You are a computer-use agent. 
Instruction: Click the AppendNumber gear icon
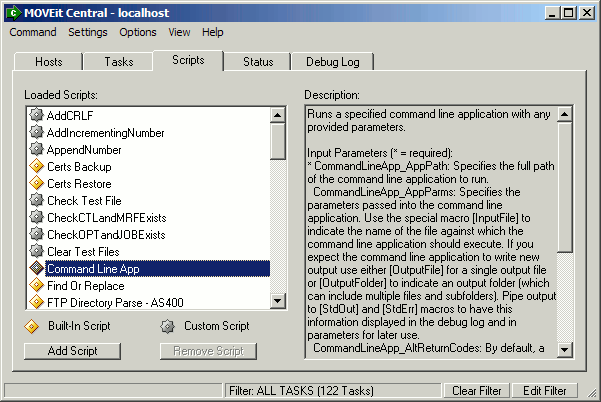[x=36, y=149]
